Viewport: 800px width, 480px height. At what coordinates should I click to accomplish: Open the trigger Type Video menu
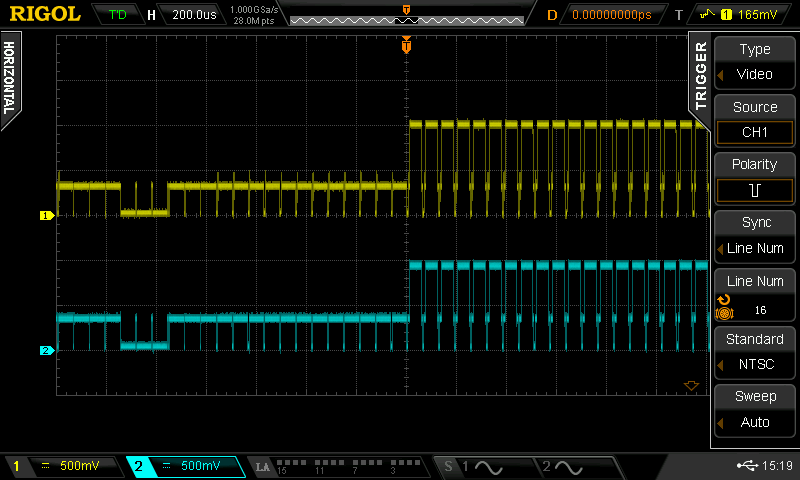point(754,62)
